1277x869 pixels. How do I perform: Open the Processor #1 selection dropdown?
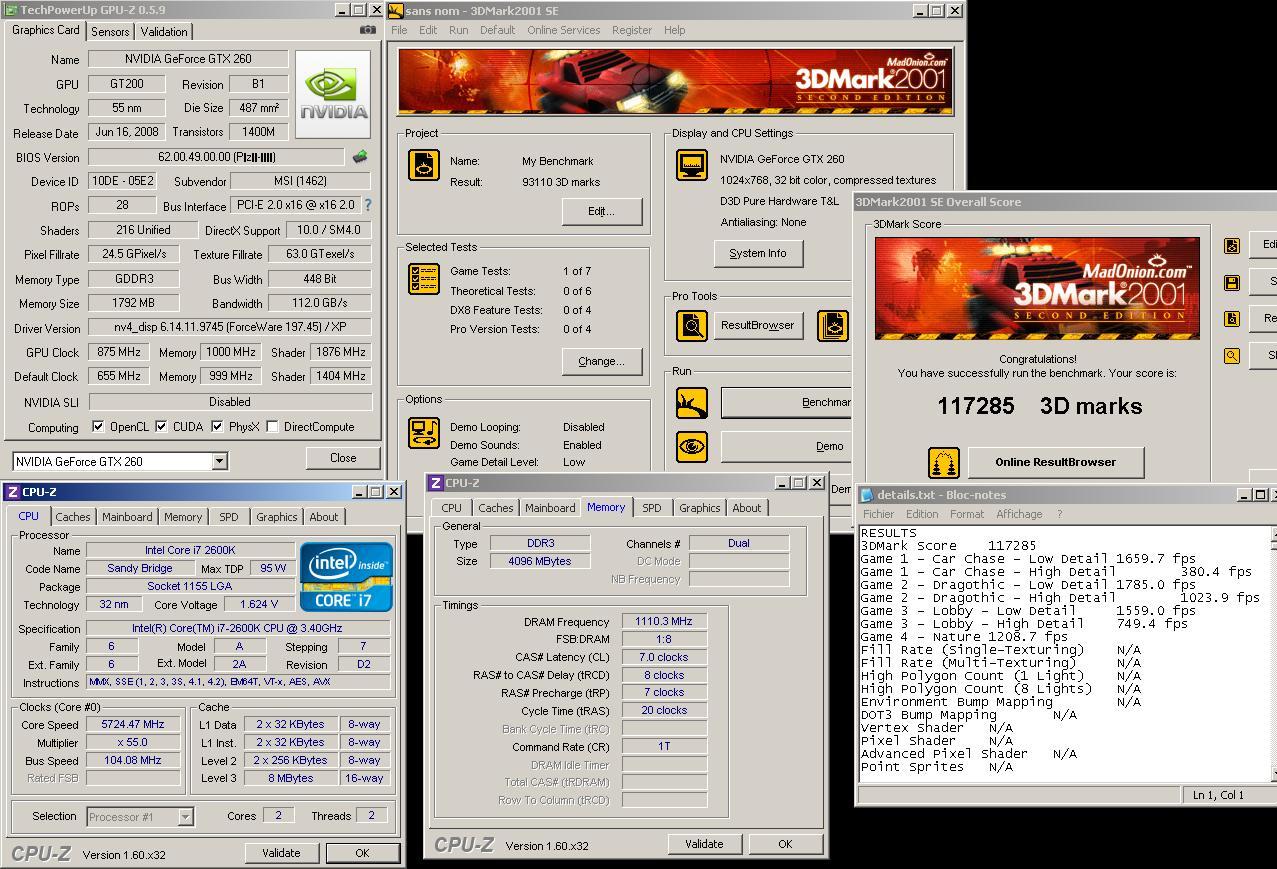(x=185, y=817)
